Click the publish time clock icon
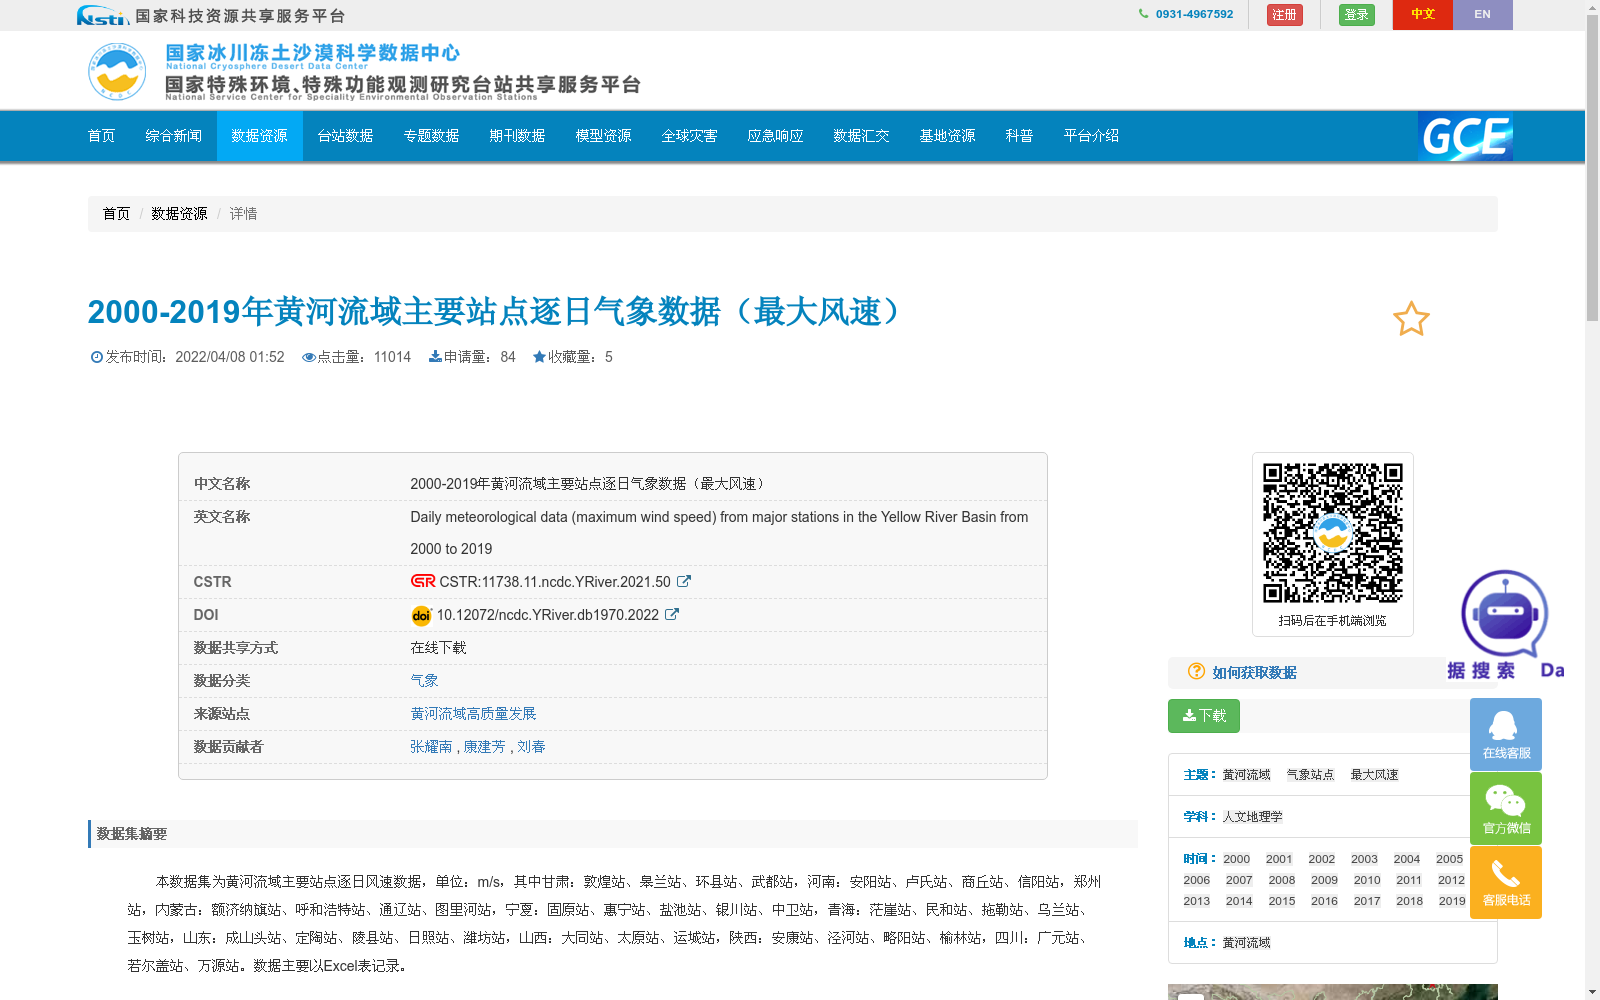1600x1000 pixels. [97, 357]
